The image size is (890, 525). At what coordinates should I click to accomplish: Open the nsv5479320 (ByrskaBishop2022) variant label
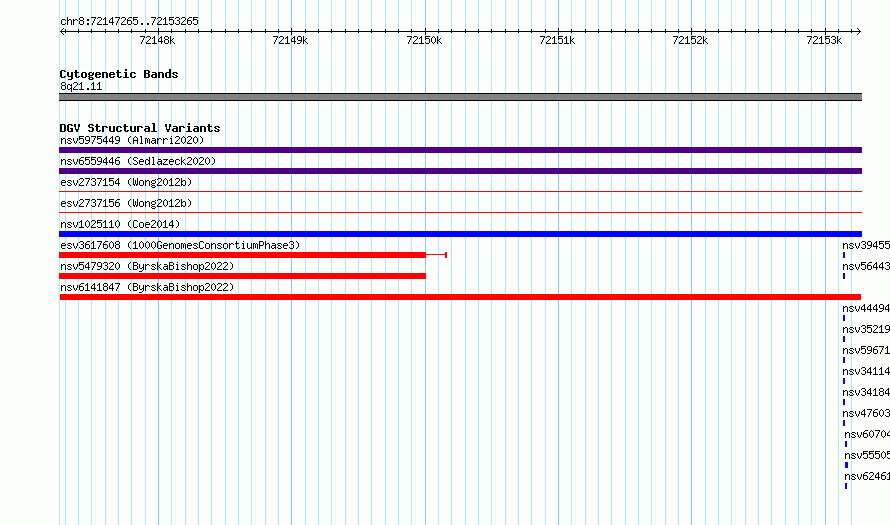click(147, 266)
